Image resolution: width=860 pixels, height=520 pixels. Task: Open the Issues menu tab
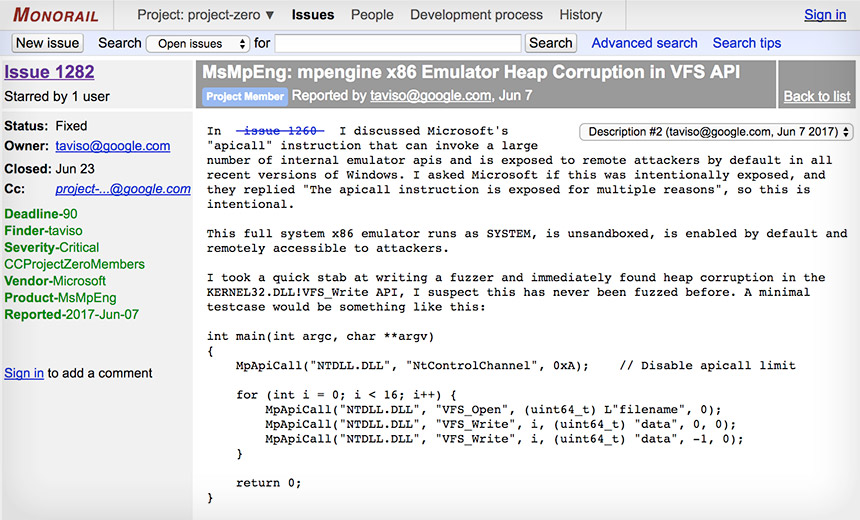click(313, 15)
